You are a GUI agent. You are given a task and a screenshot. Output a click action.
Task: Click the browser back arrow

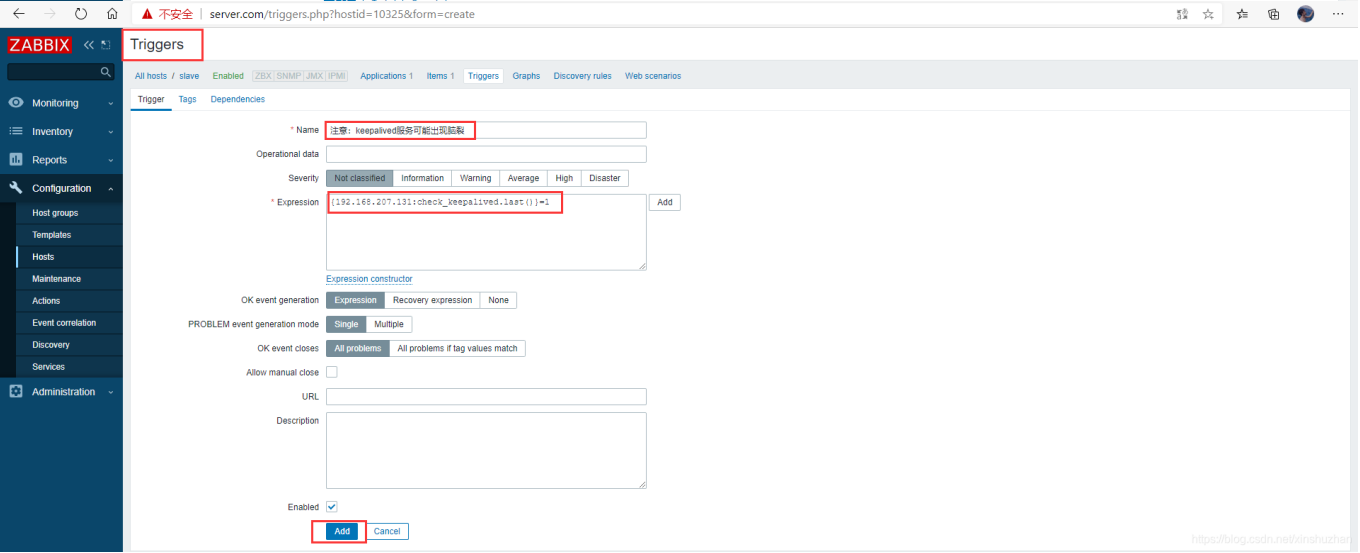coord(18,14)
